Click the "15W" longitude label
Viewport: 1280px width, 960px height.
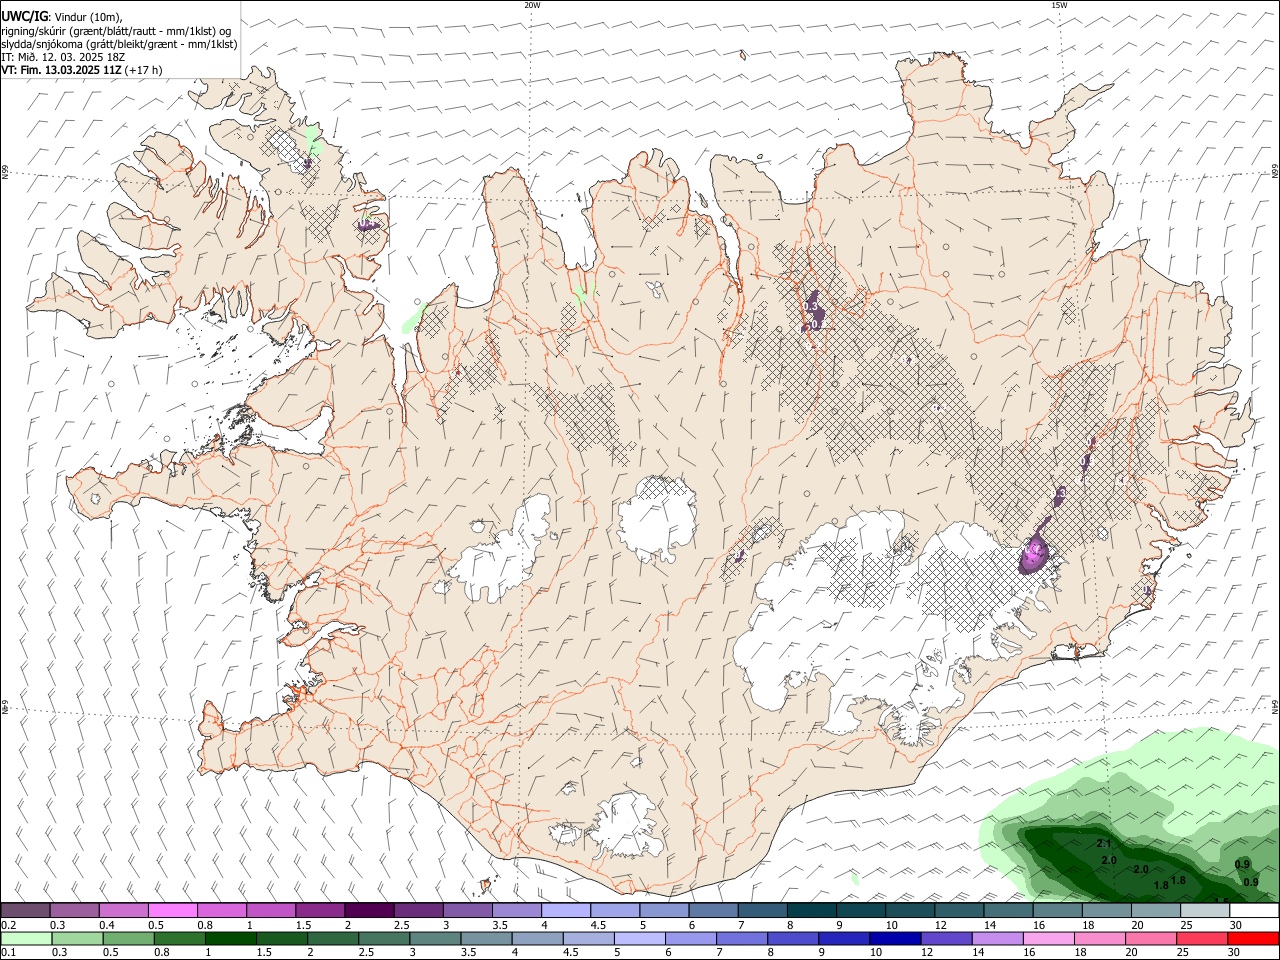click(1058, 5)
